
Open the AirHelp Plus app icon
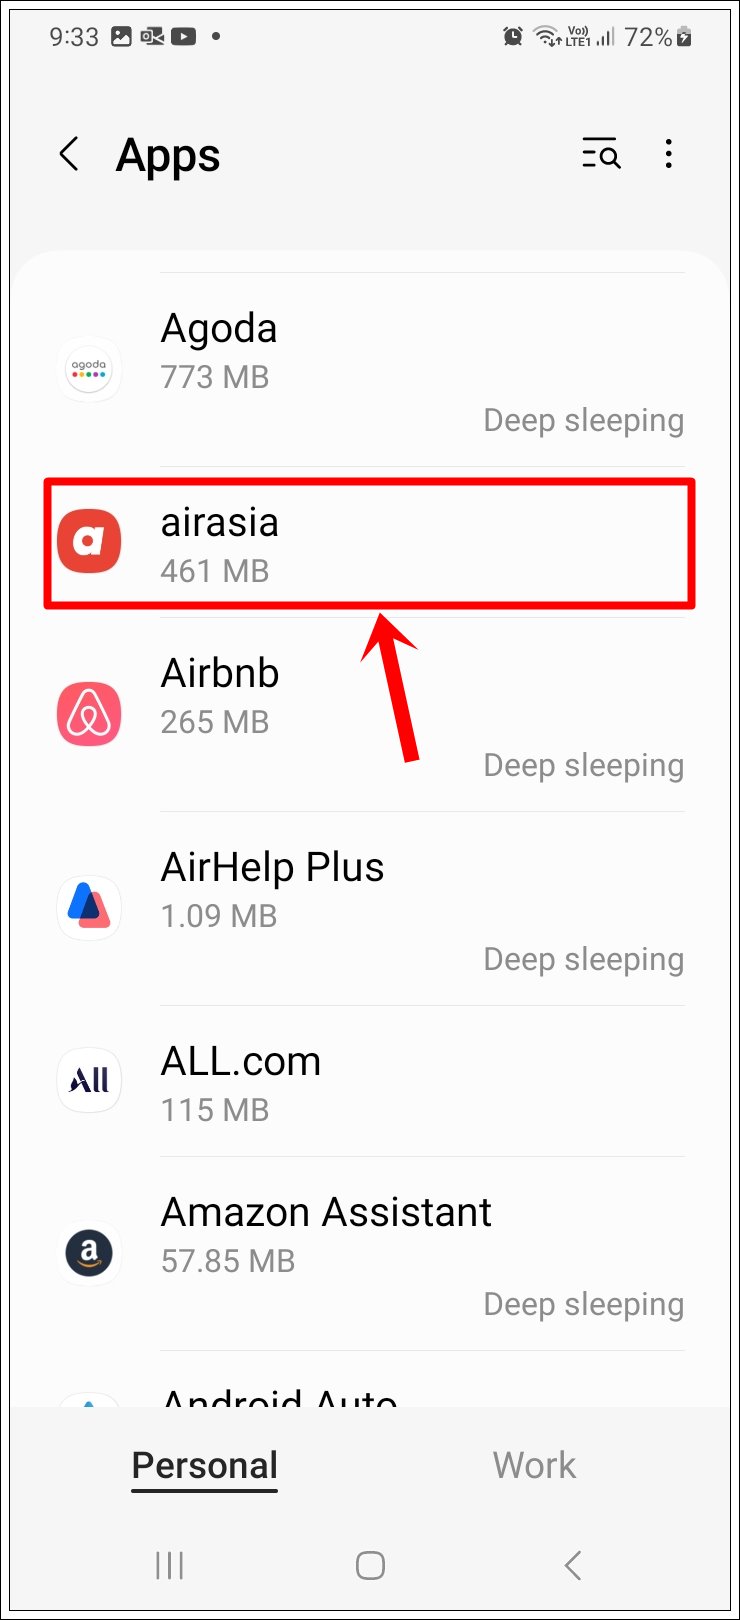(89, 907)
